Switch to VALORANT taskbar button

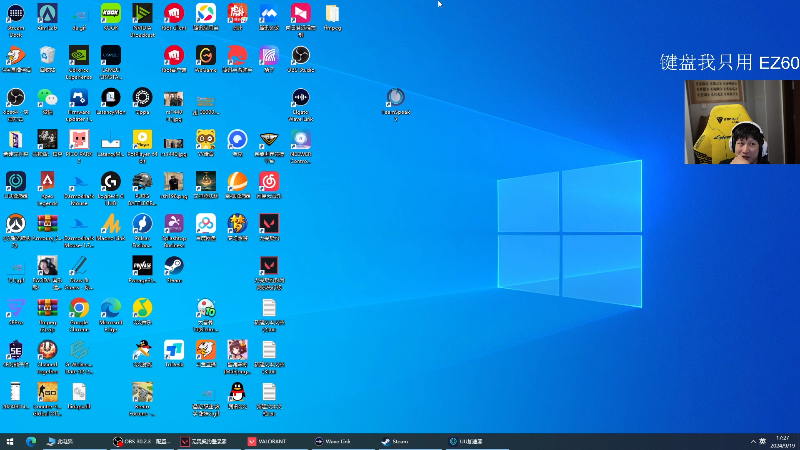click(274, 441)
